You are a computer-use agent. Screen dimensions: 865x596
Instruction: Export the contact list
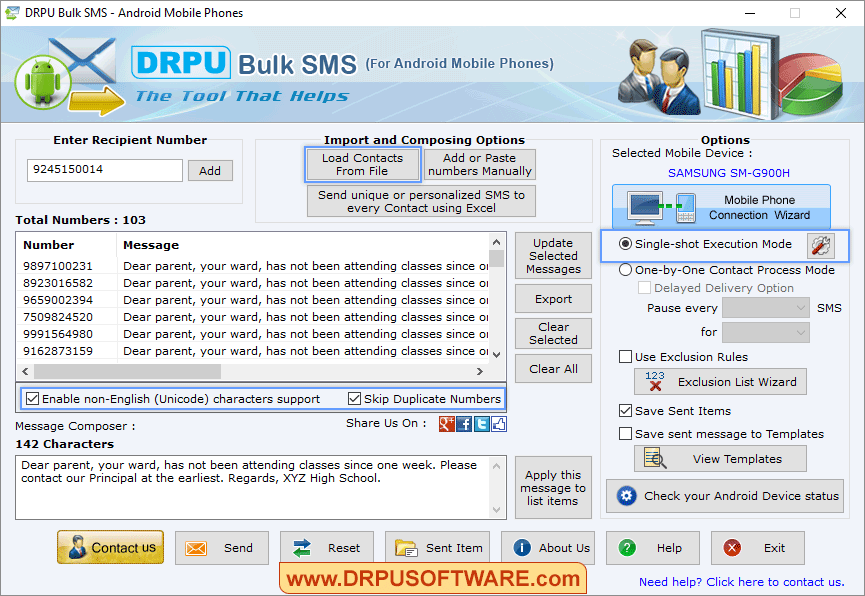(553, 299)
